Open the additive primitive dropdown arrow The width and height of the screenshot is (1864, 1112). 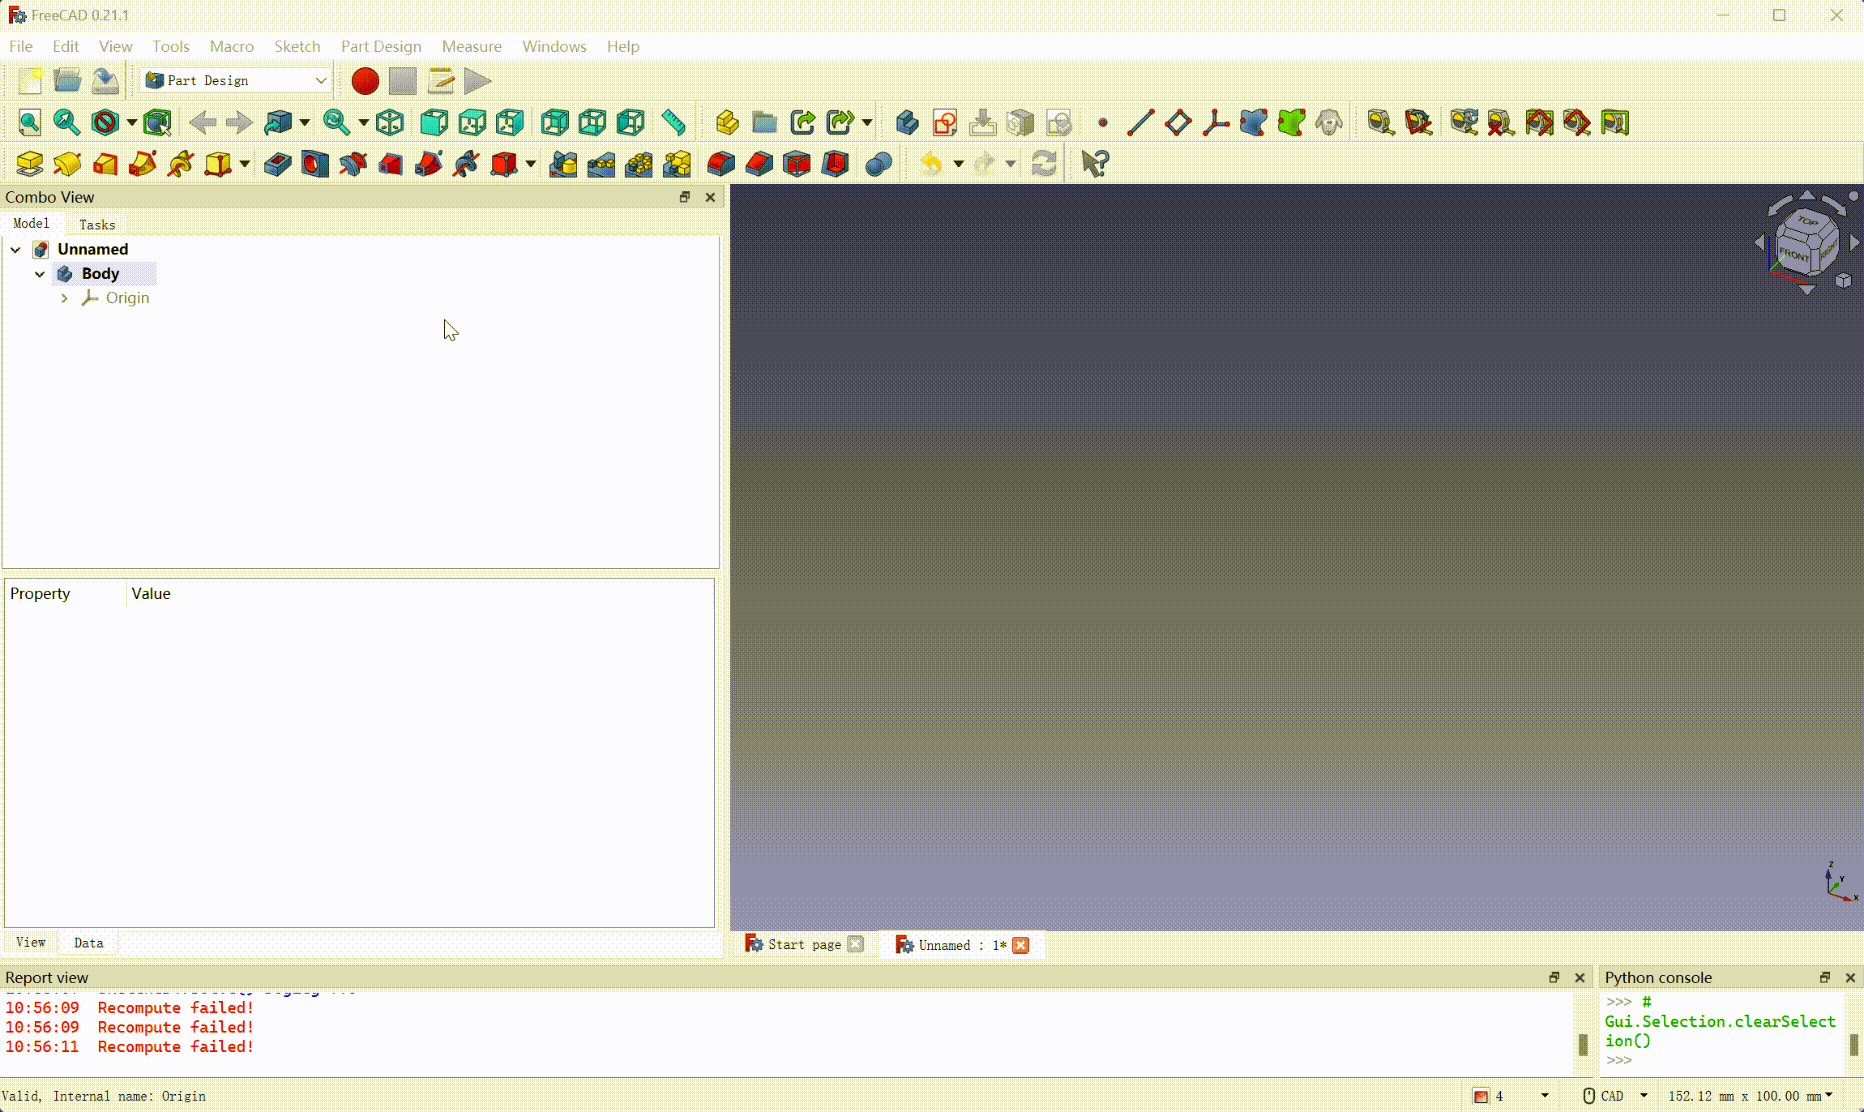click(244, 164)
